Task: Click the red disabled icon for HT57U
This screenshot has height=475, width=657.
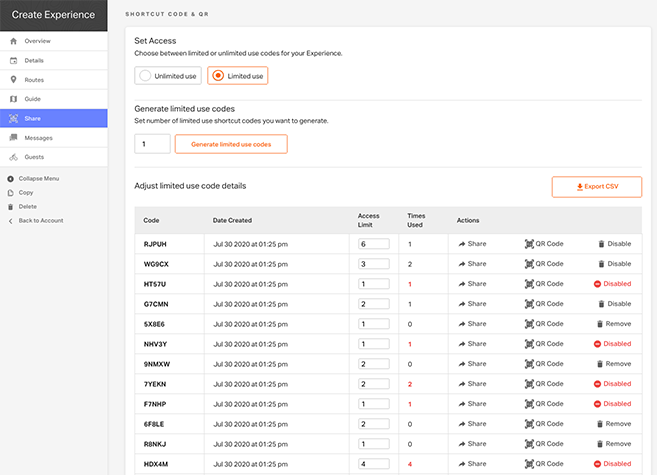Action: 598,284
